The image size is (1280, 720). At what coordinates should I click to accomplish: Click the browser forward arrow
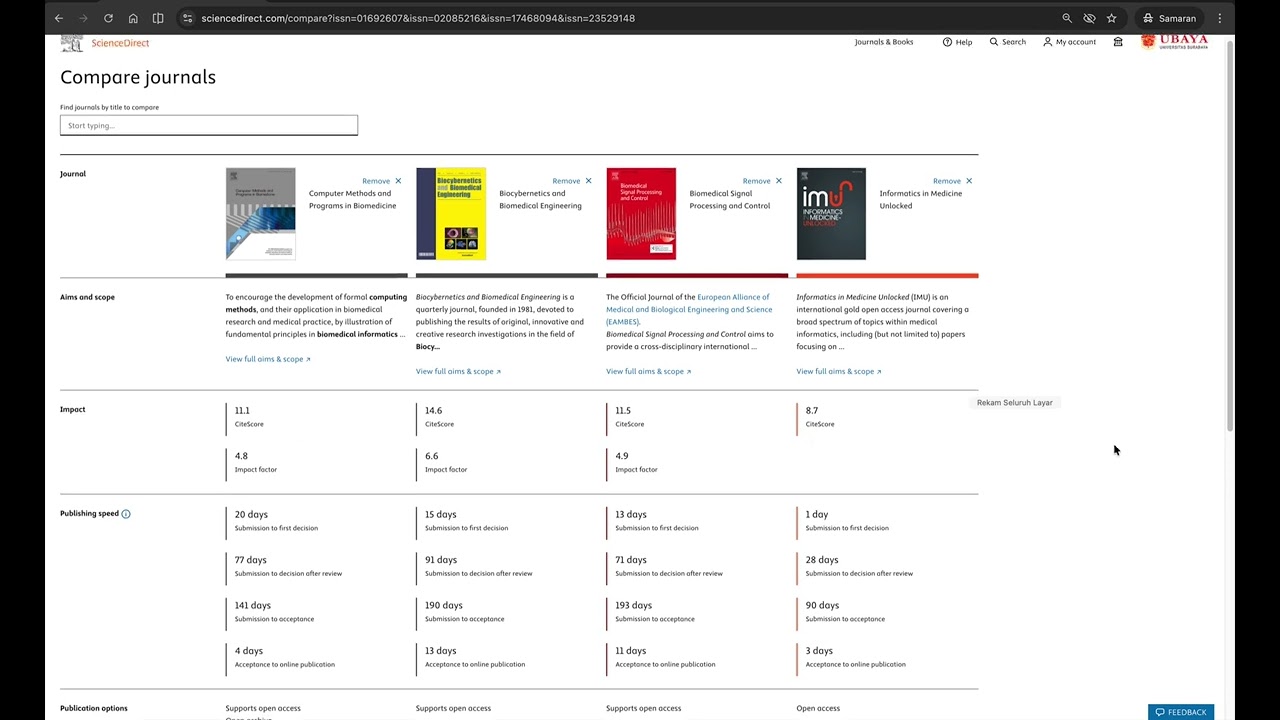pos(83,18)
